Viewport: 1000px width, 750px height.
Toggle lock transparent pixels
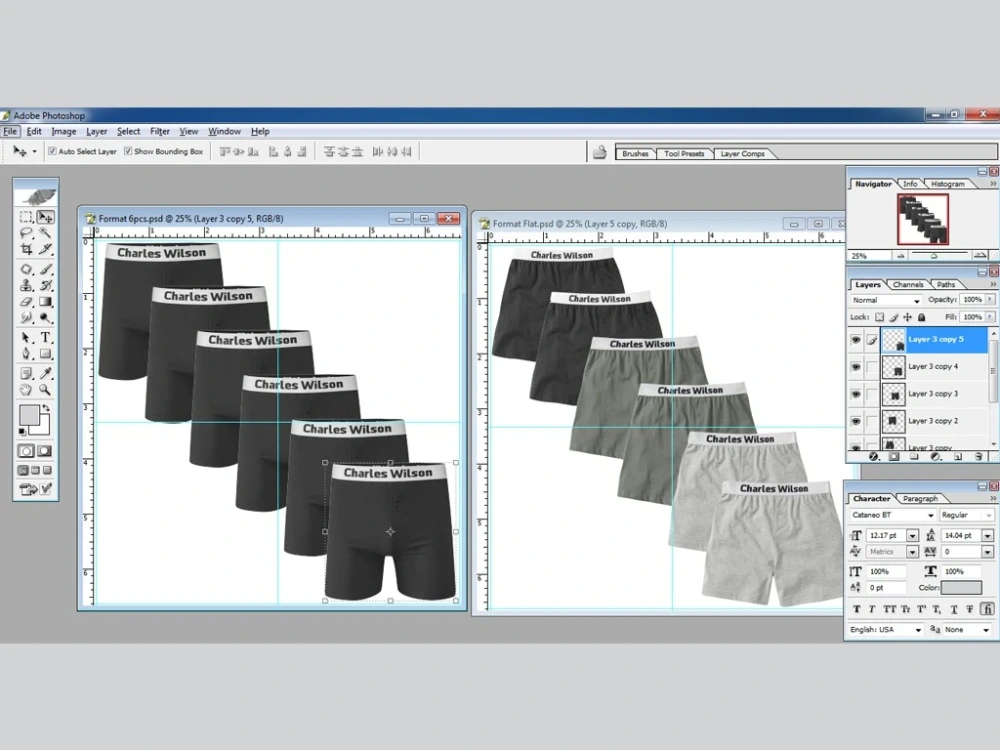click(x=879, y=317)
